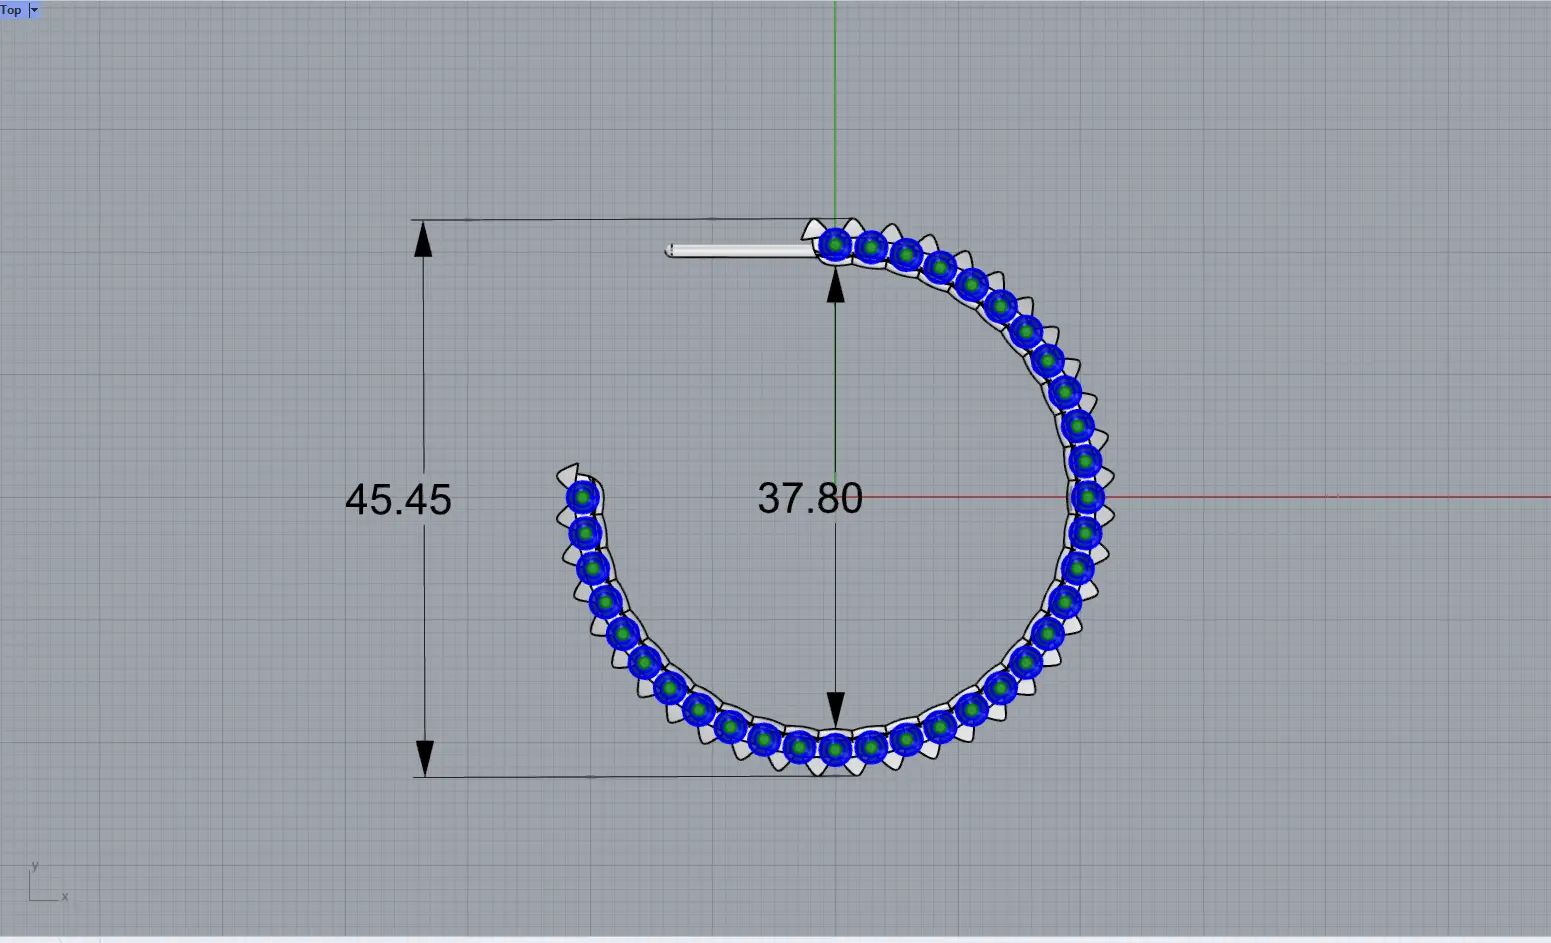Screen dimensions: 1551x943
Task: Select the gem at the open hoop end
Action: coord(582,497)
